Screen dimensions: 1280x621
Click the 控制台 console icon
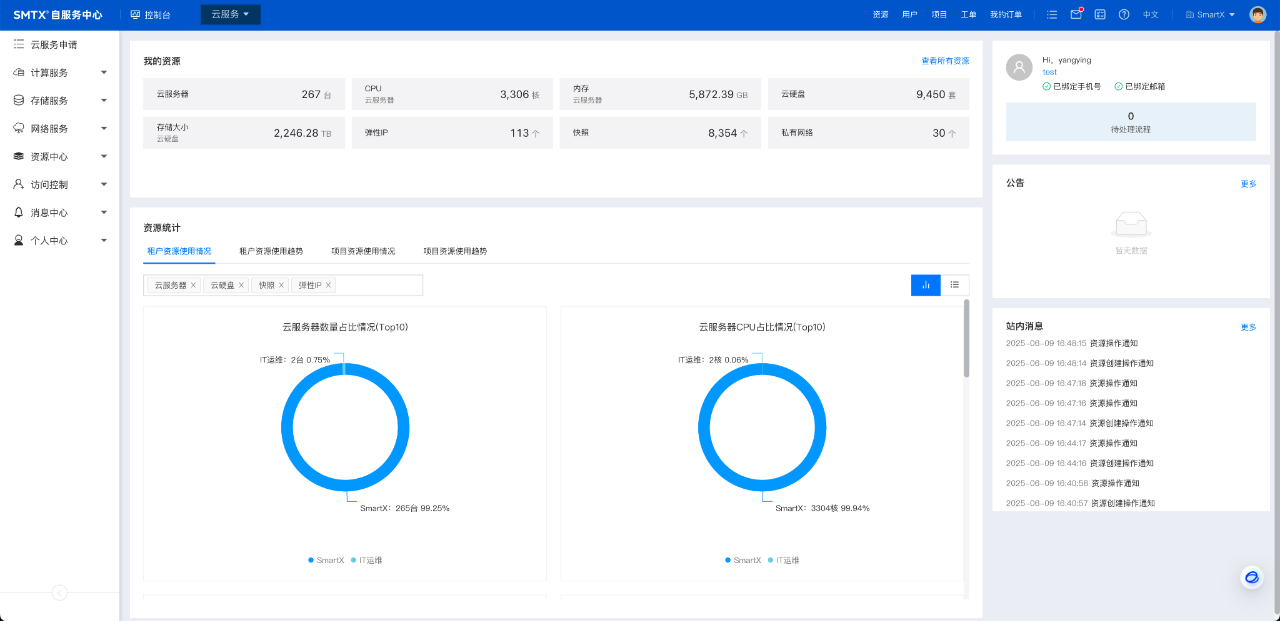tap(136, 15)
